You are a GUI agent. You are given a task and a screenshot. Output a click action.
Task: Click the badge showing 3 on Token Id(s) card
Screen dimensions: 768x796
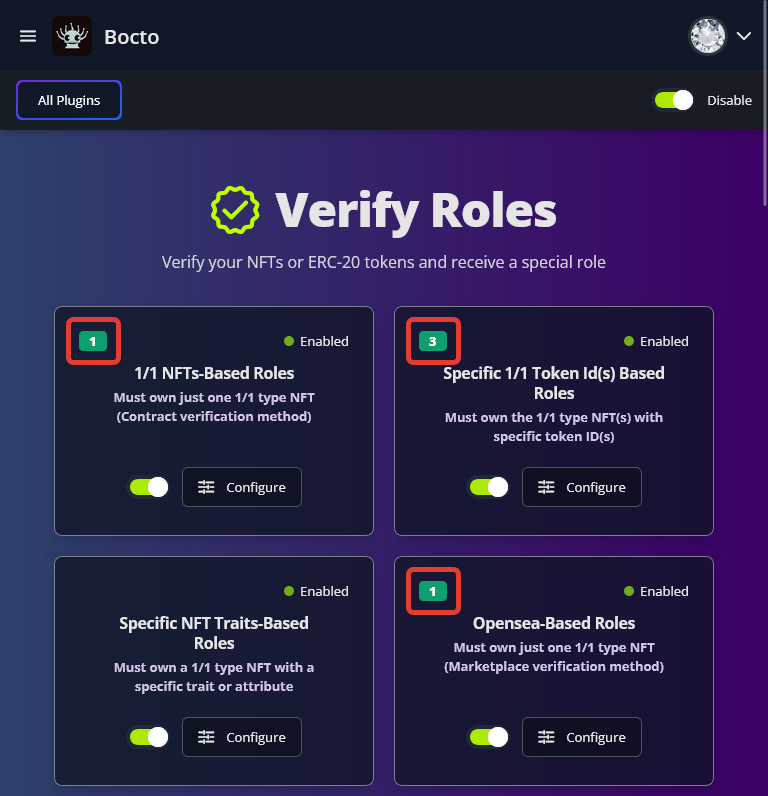click(x=433, y=341)
